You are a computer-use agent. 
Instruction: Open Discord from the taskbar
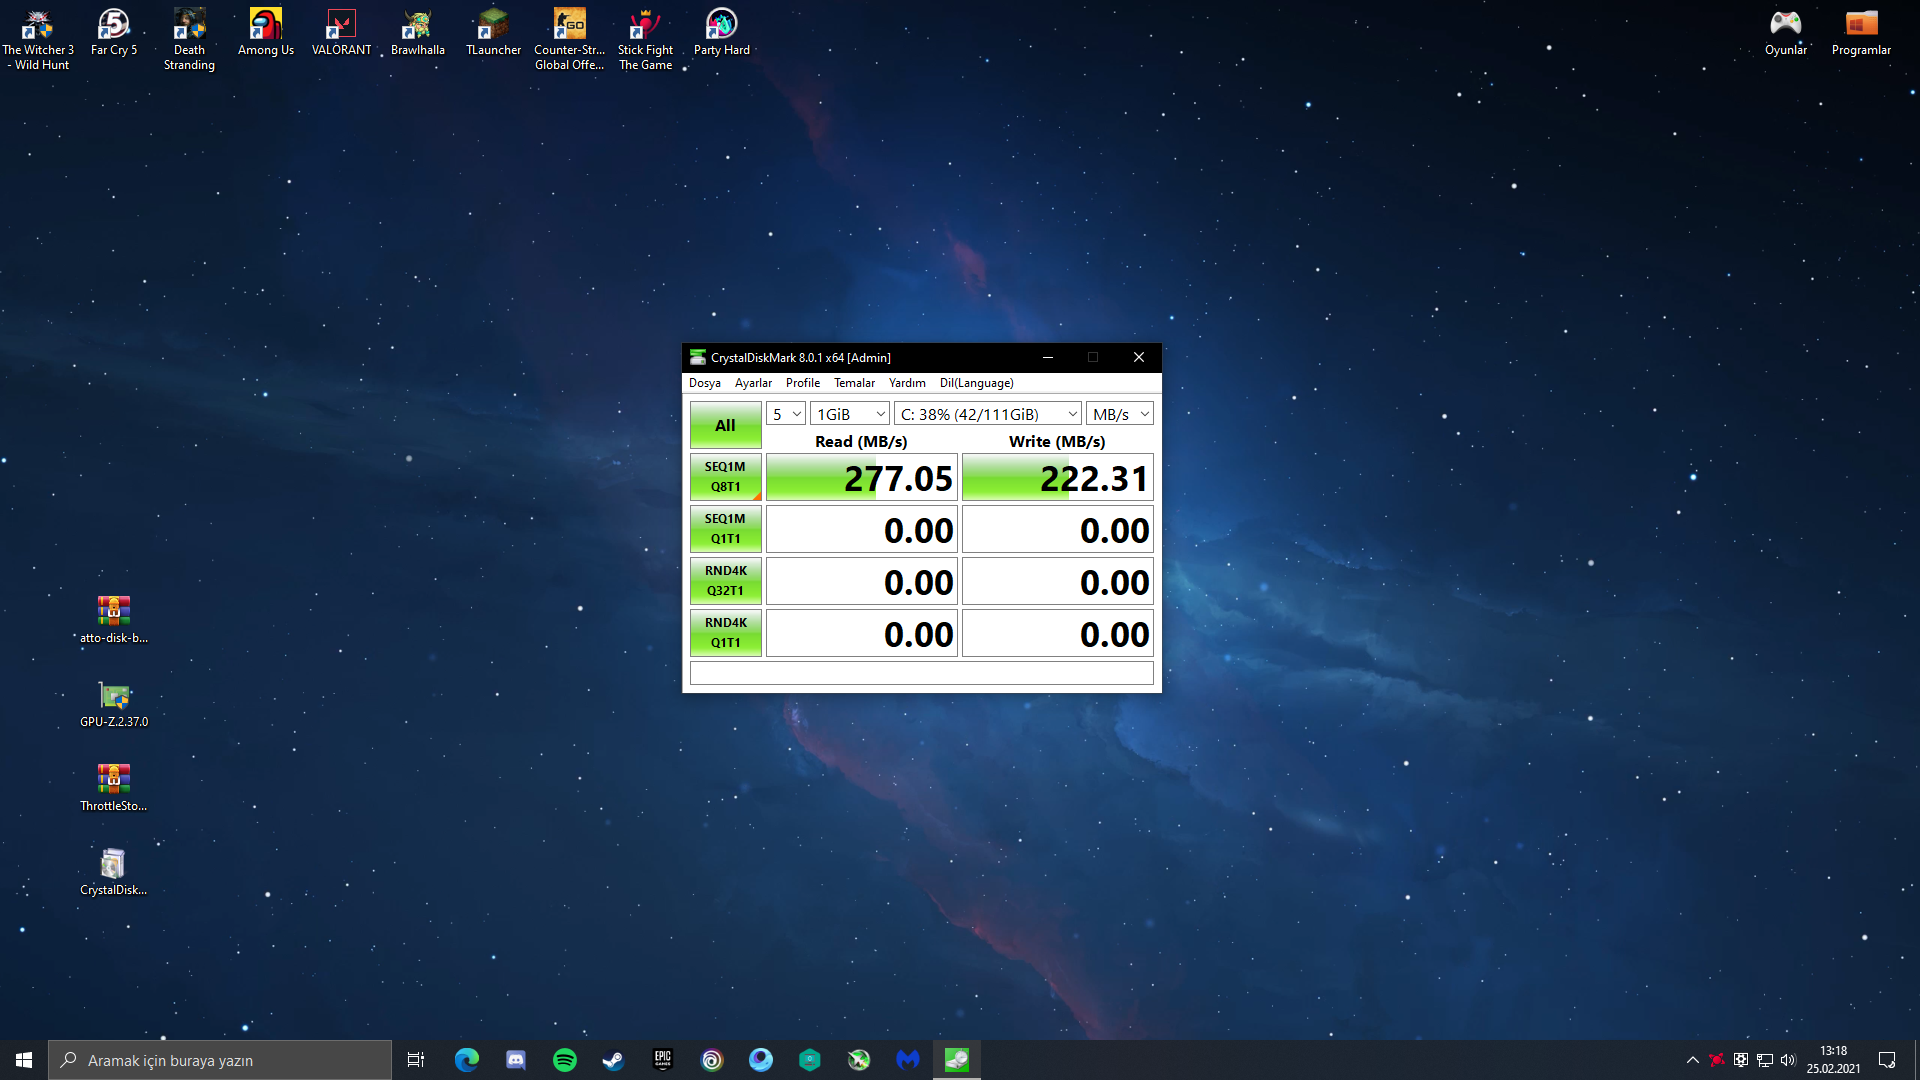tap(516, 1060)
